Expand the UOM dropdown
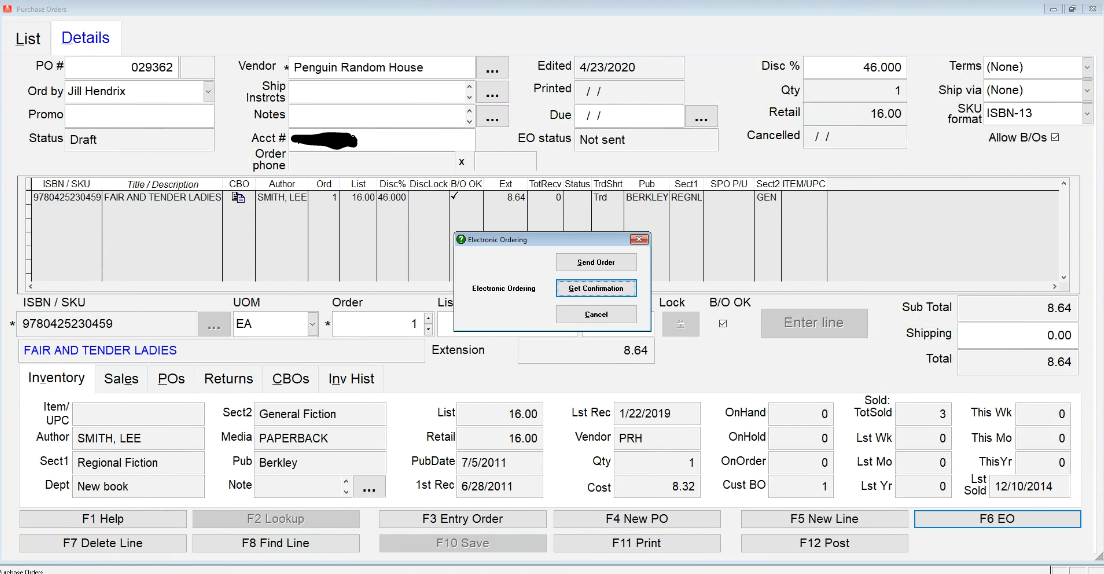This screenshot has width=1104, height=574. click(313, 325)
